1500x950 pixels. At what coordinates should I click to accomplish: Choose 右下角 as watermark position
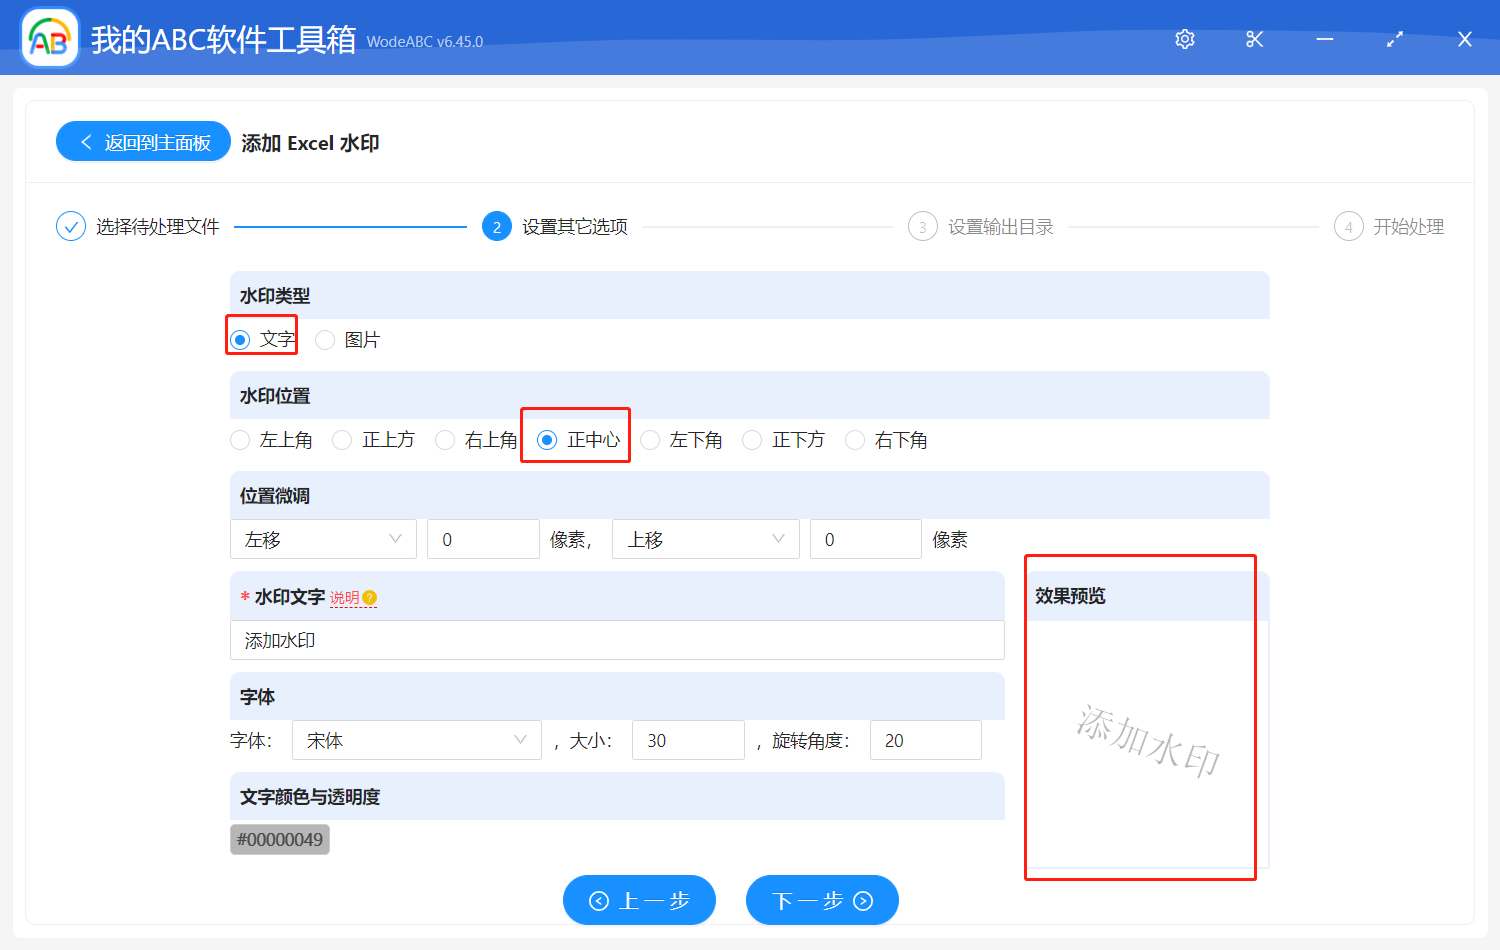coord(855,440)
